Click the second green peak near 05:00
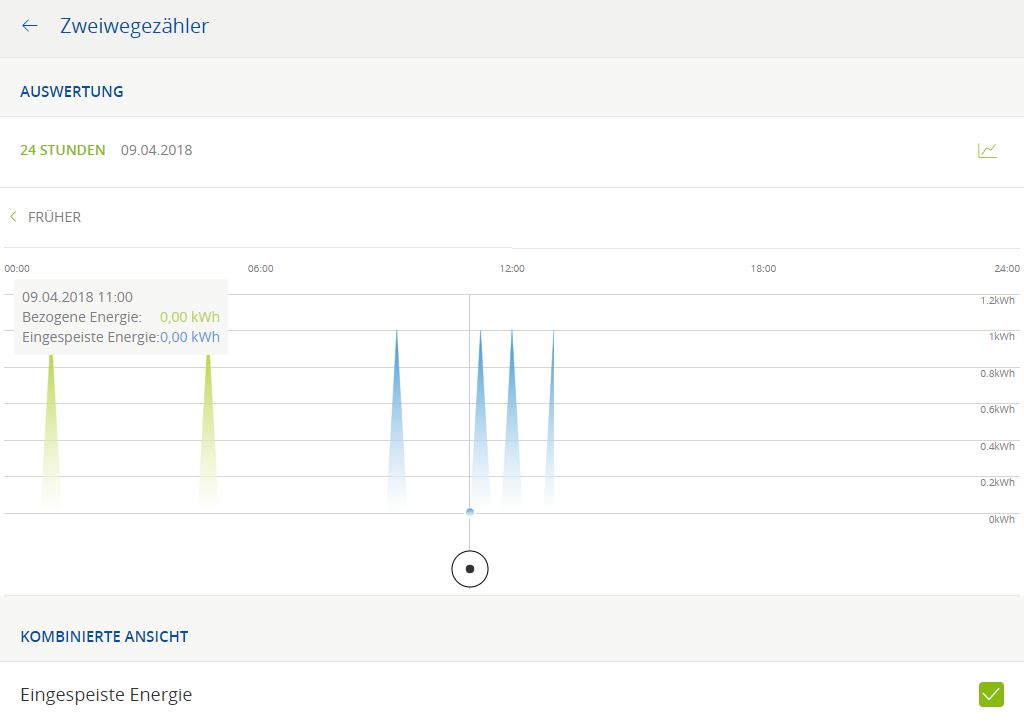The image size is (1024, 723). click(x=208, y=430)
